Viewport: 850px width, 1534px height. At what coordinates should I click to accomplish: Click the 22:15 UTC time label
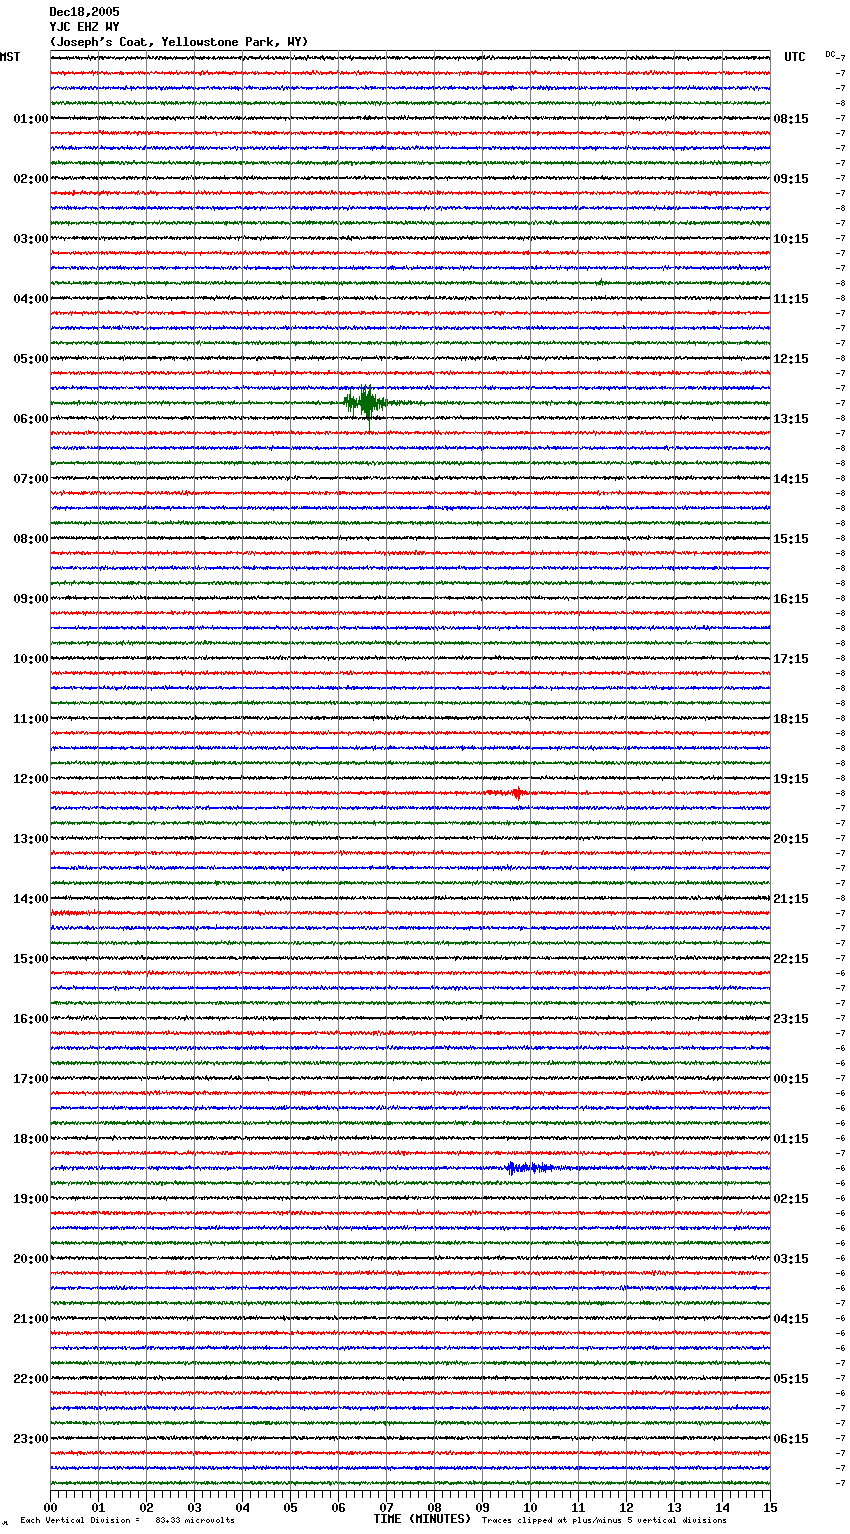791,959
